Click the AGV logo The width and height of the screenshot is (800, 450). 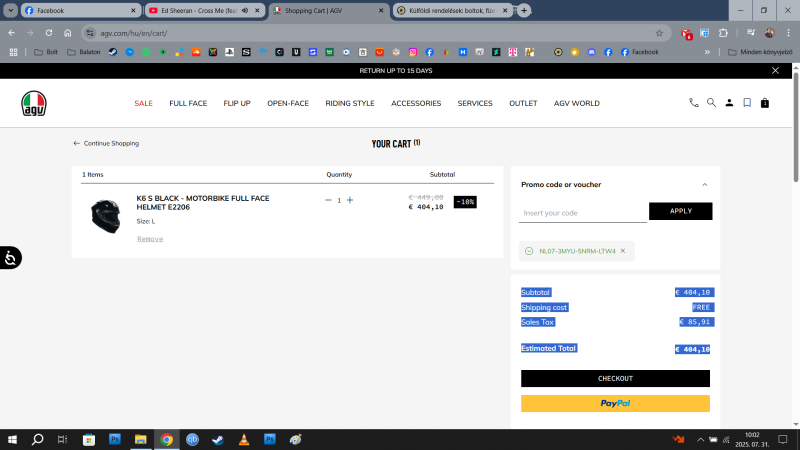[34, 103]
